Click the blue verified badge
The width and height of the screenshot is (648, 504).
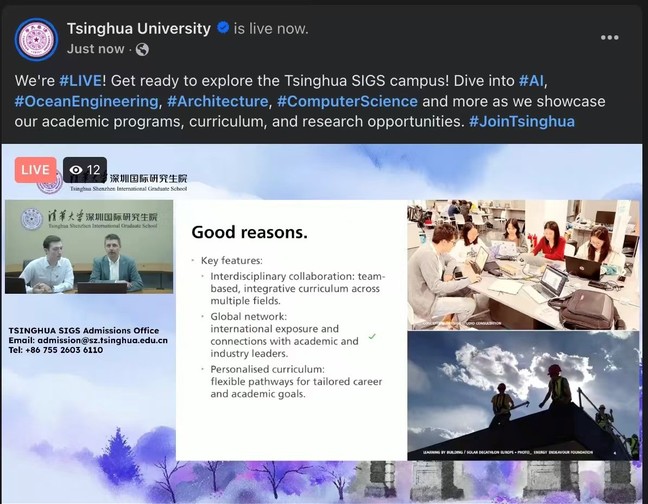[223, 28]
